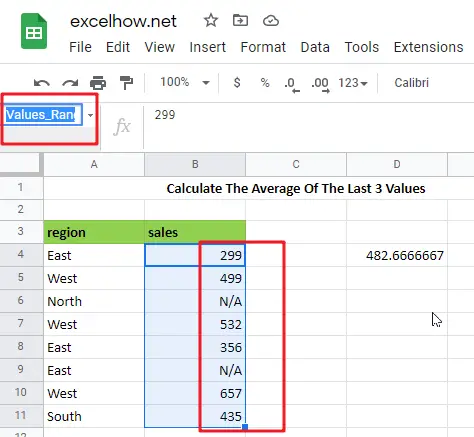Select the paint format tool

(126, 83)
